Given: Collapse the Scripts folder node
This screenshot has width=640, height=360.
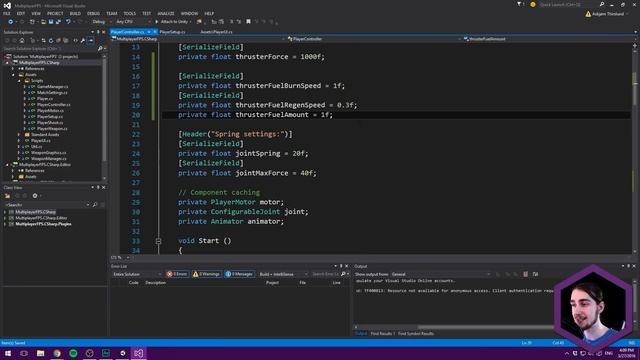Looking at the screenshot, I should 19,80.
